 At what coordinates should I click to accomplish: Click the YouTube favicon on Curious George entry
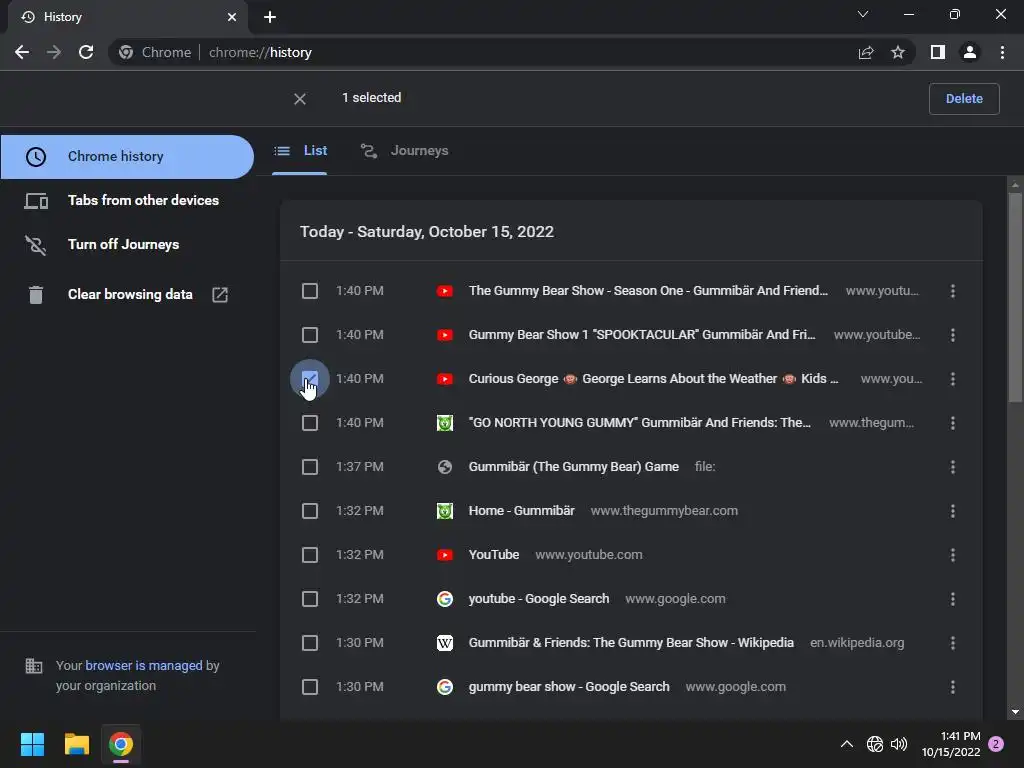(445, 379)
